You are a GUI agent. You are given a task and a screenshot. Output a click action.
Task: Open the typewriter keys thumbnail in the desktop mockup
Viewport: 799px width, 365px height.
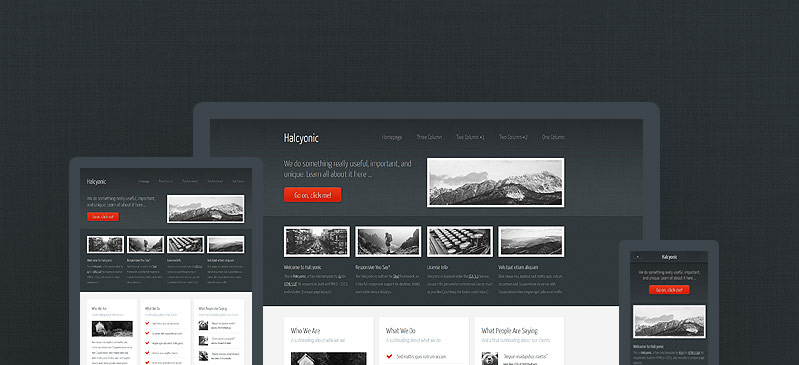click(x=460, y=241)
